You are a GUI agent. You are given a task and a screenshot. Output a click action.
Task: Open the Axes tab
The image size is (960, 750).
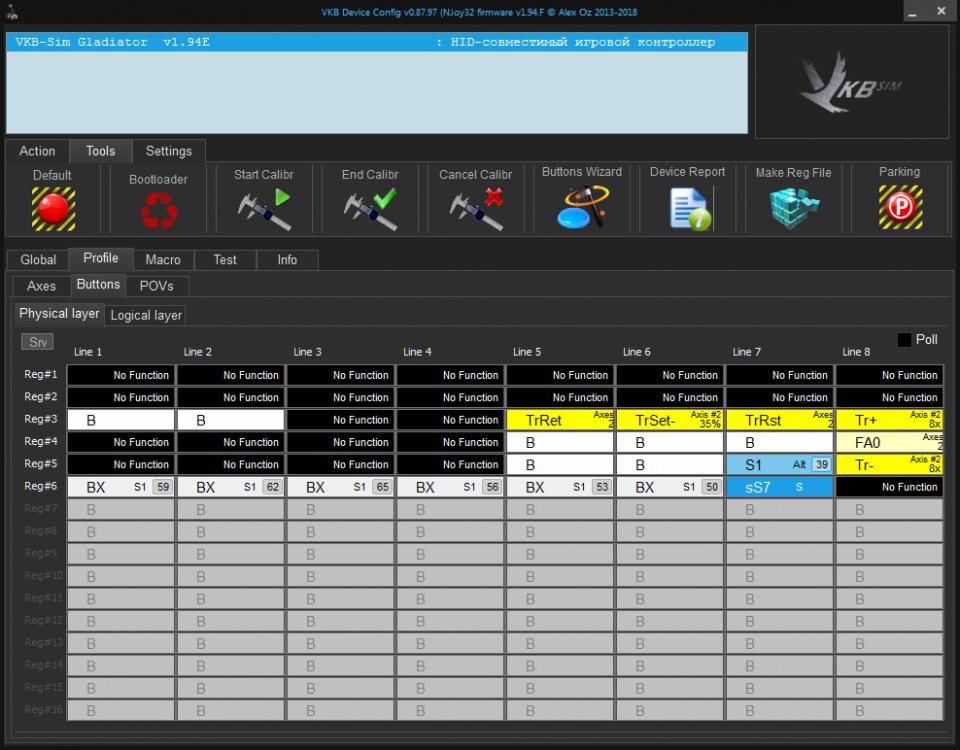point(41,286)
